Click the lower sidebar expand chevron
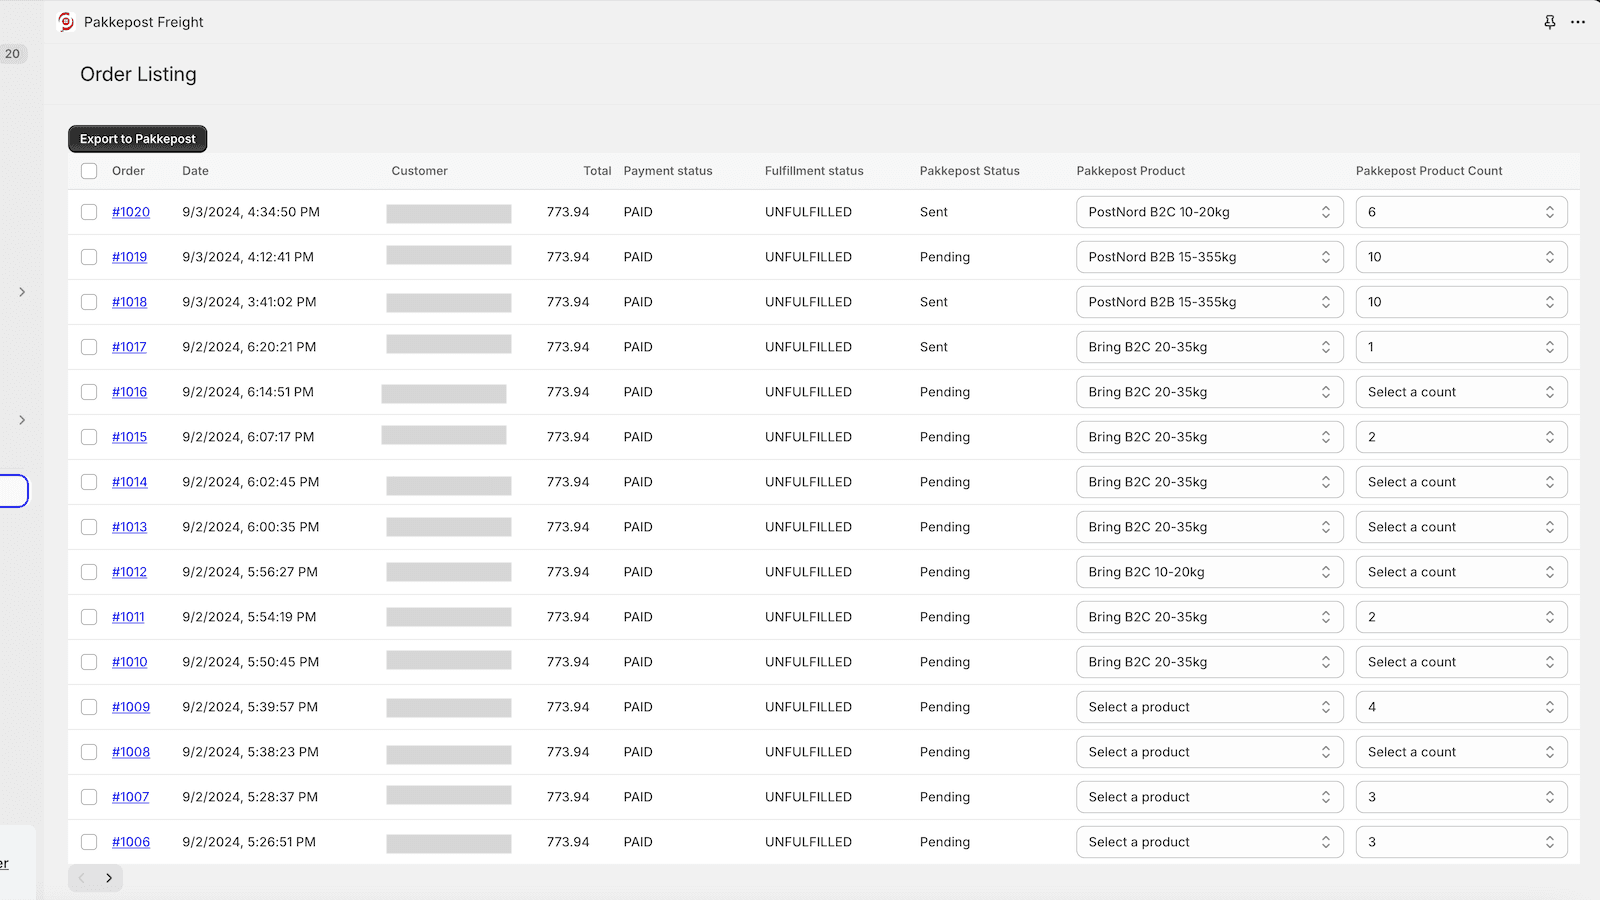1600x900 pixels. tap(22, 420)
